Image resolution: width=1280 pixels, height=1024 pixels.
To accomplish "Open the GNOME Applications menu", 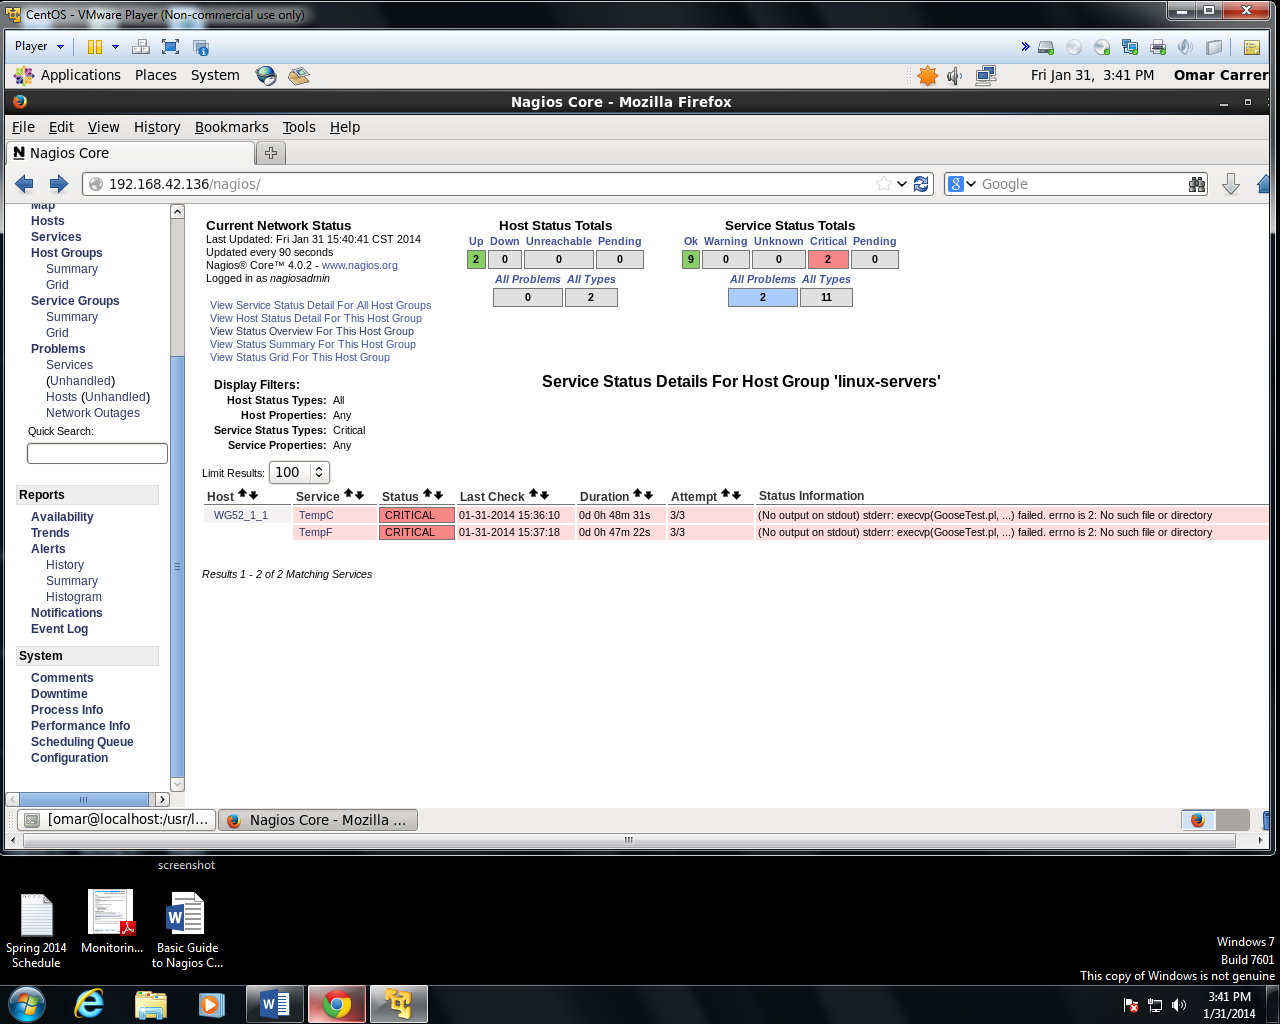I will coord(79,75).
